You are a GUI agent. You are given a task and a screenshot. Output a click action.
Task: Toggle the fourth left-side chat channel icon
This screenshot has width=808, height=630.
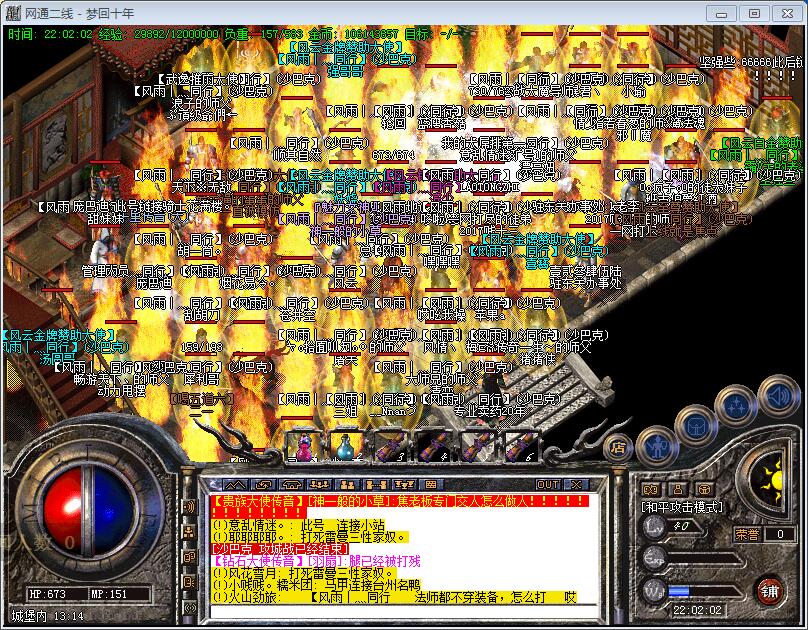click(189, 582)
